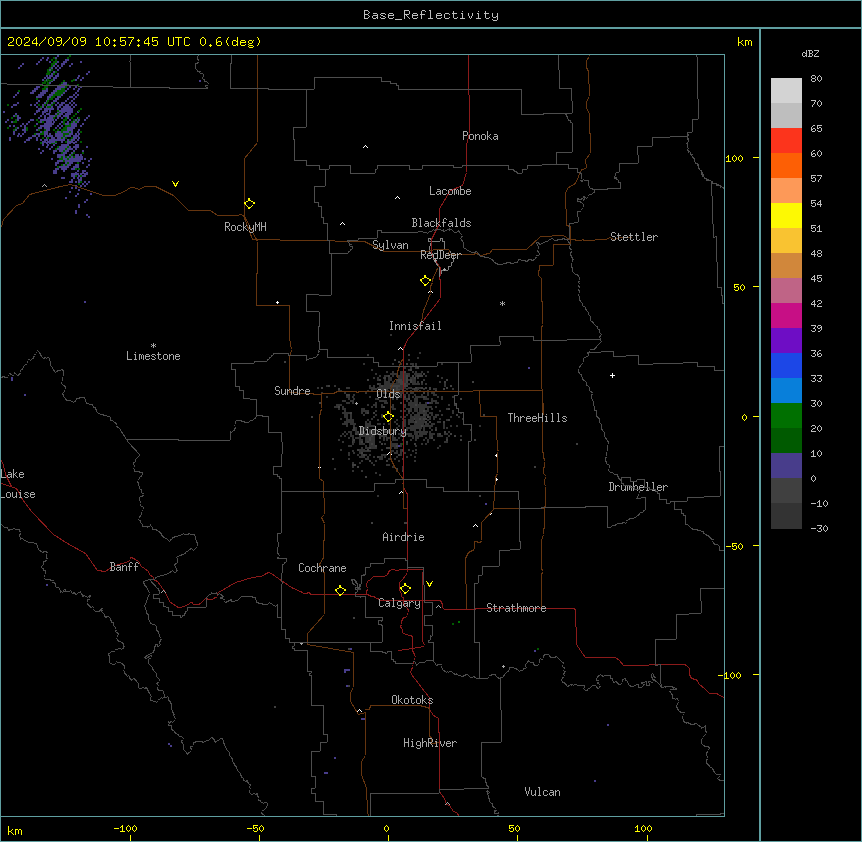Screen dimensions: 862x842
Task: Click the Lacombe city label
Action: tap(450, 191)
